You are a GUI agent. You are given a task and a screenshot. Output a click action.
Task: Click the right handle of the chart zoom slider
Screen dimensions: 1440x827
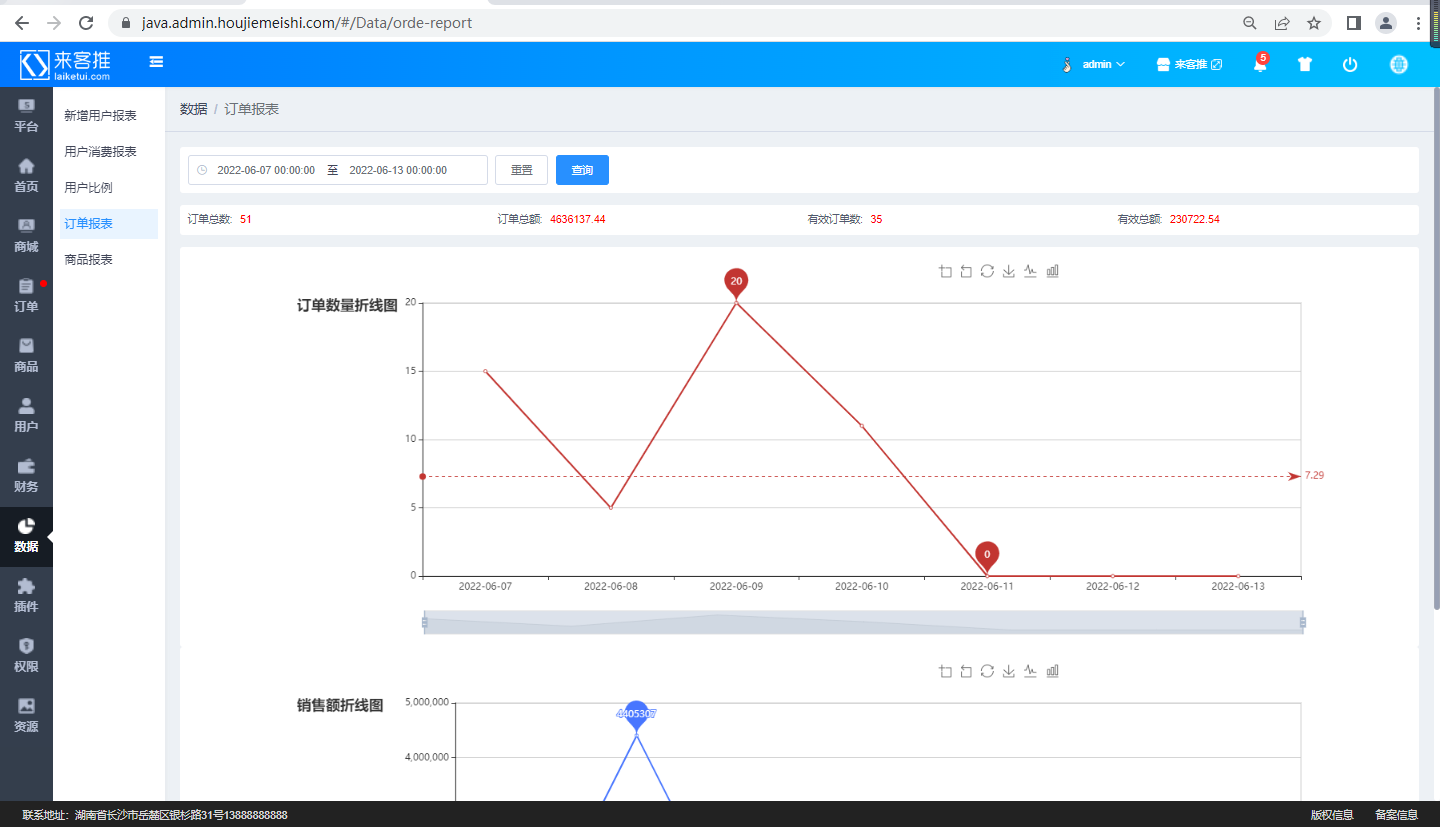(1302, 622)
